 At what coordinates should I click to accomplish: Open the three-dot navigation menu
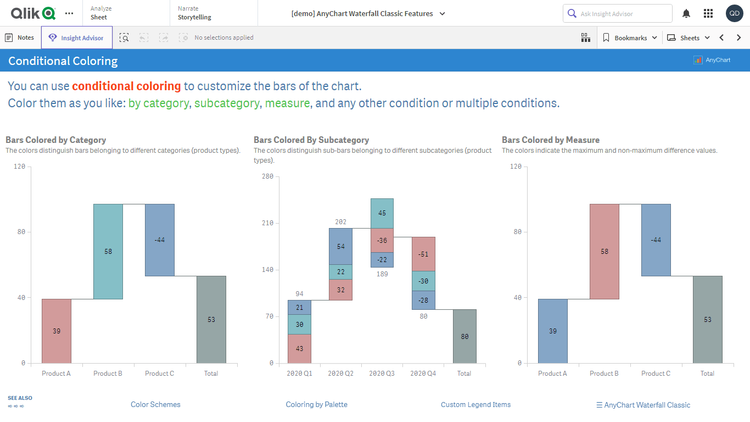(68, 13)
